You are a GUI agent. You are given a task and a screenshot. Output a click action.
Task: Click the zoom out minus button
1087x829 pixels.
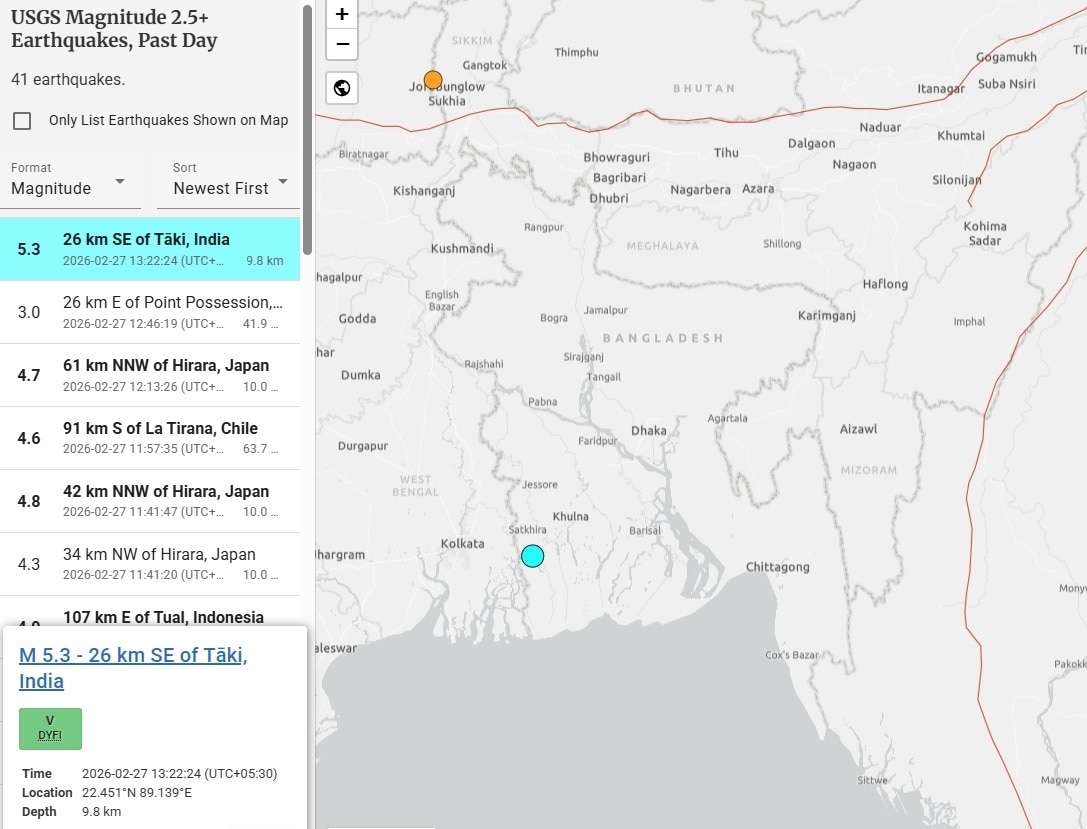click(x=342, y=44)
